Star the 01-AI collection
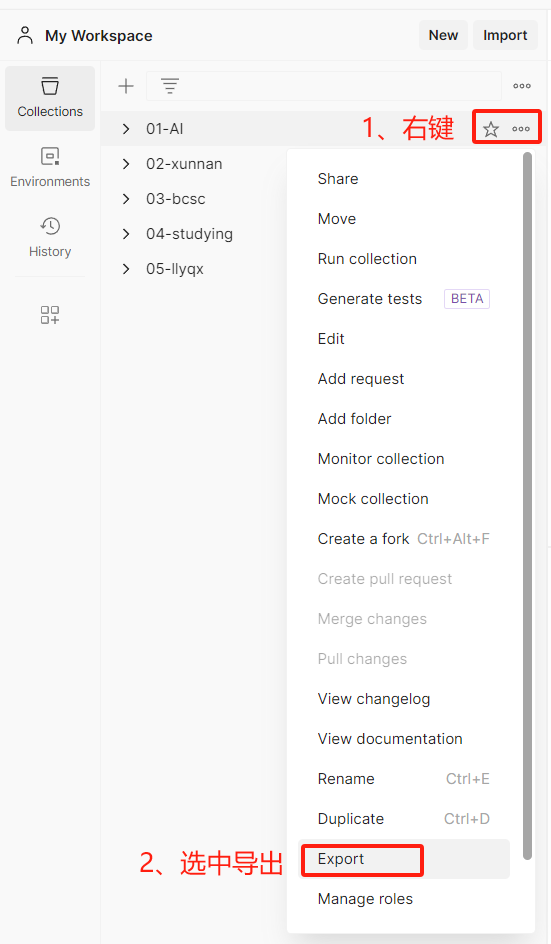 (491, 129)
